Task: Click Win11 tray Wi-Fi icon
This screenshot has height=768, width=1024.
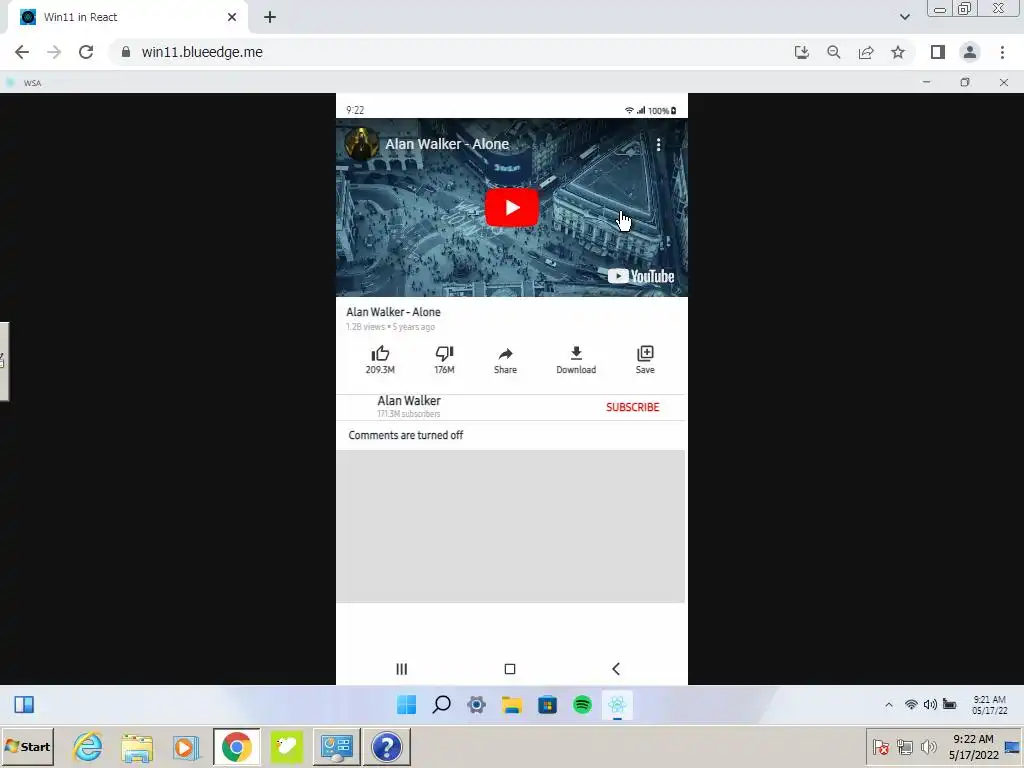Action: pyautogui.click(x=911, y=705)
